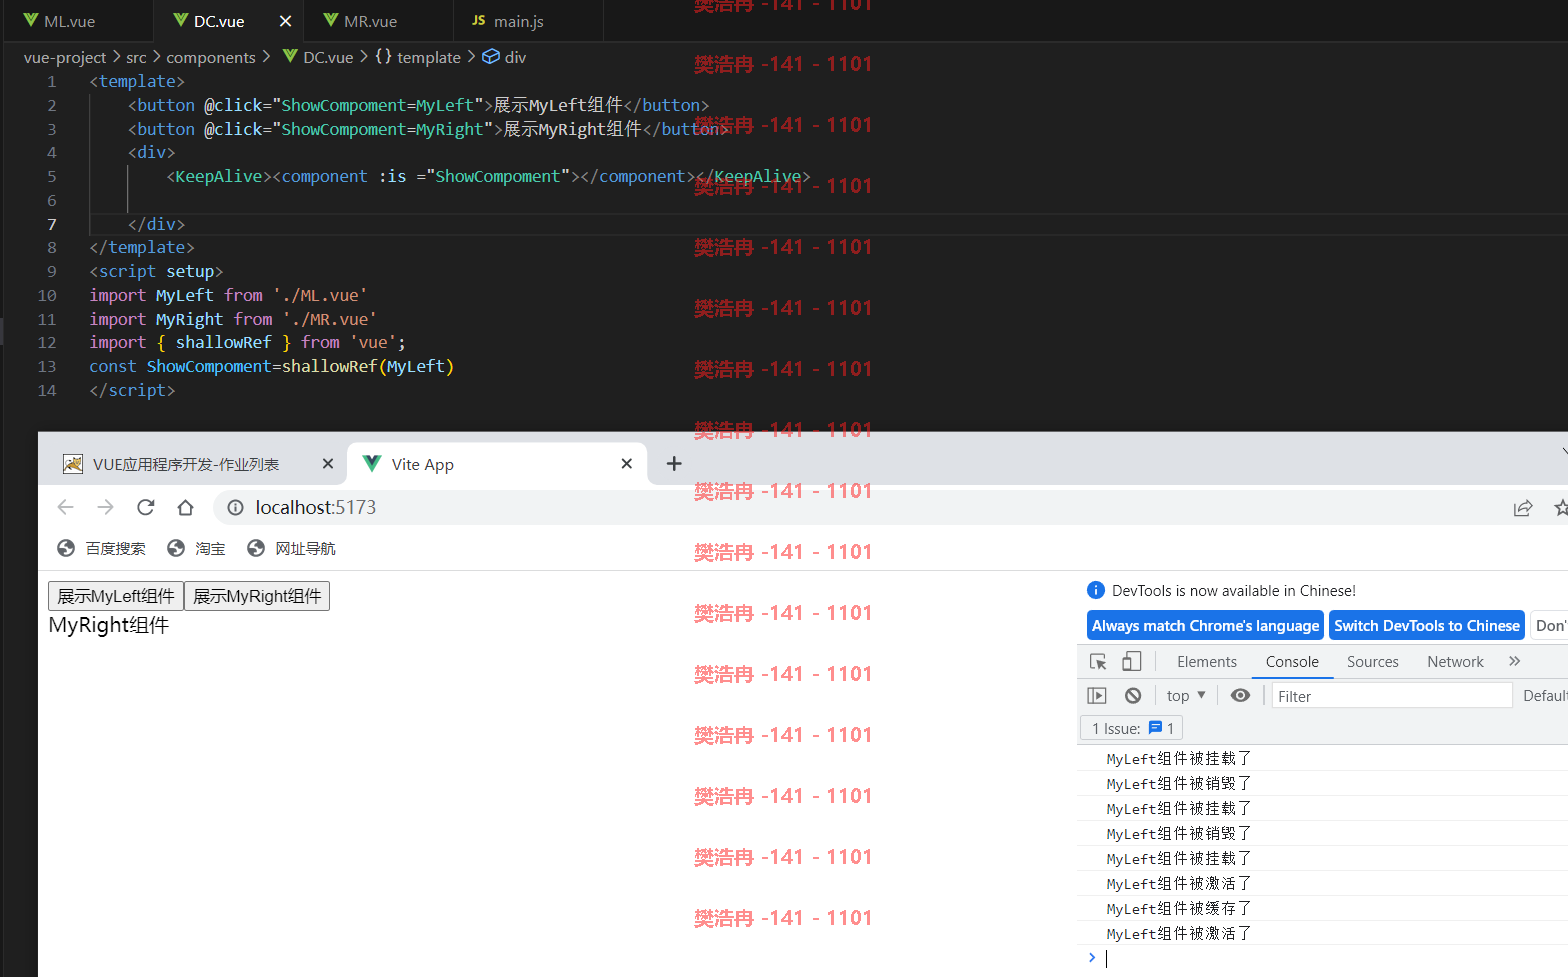Open the Sources DevTools panel
The height and width of the screenshot is (977, 1568).
click(1373, 662)
